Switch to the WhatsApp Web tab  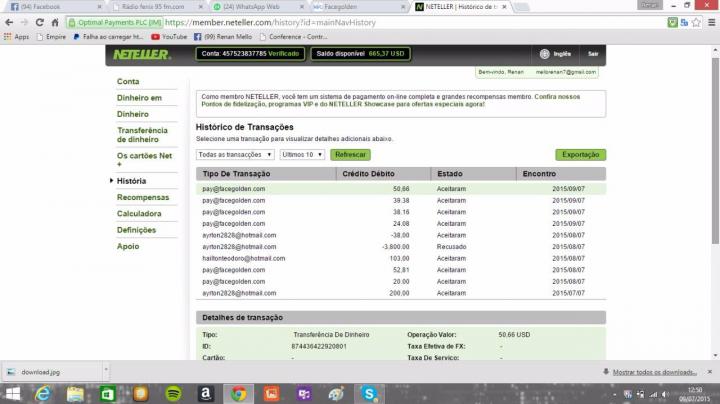[252, 6]
